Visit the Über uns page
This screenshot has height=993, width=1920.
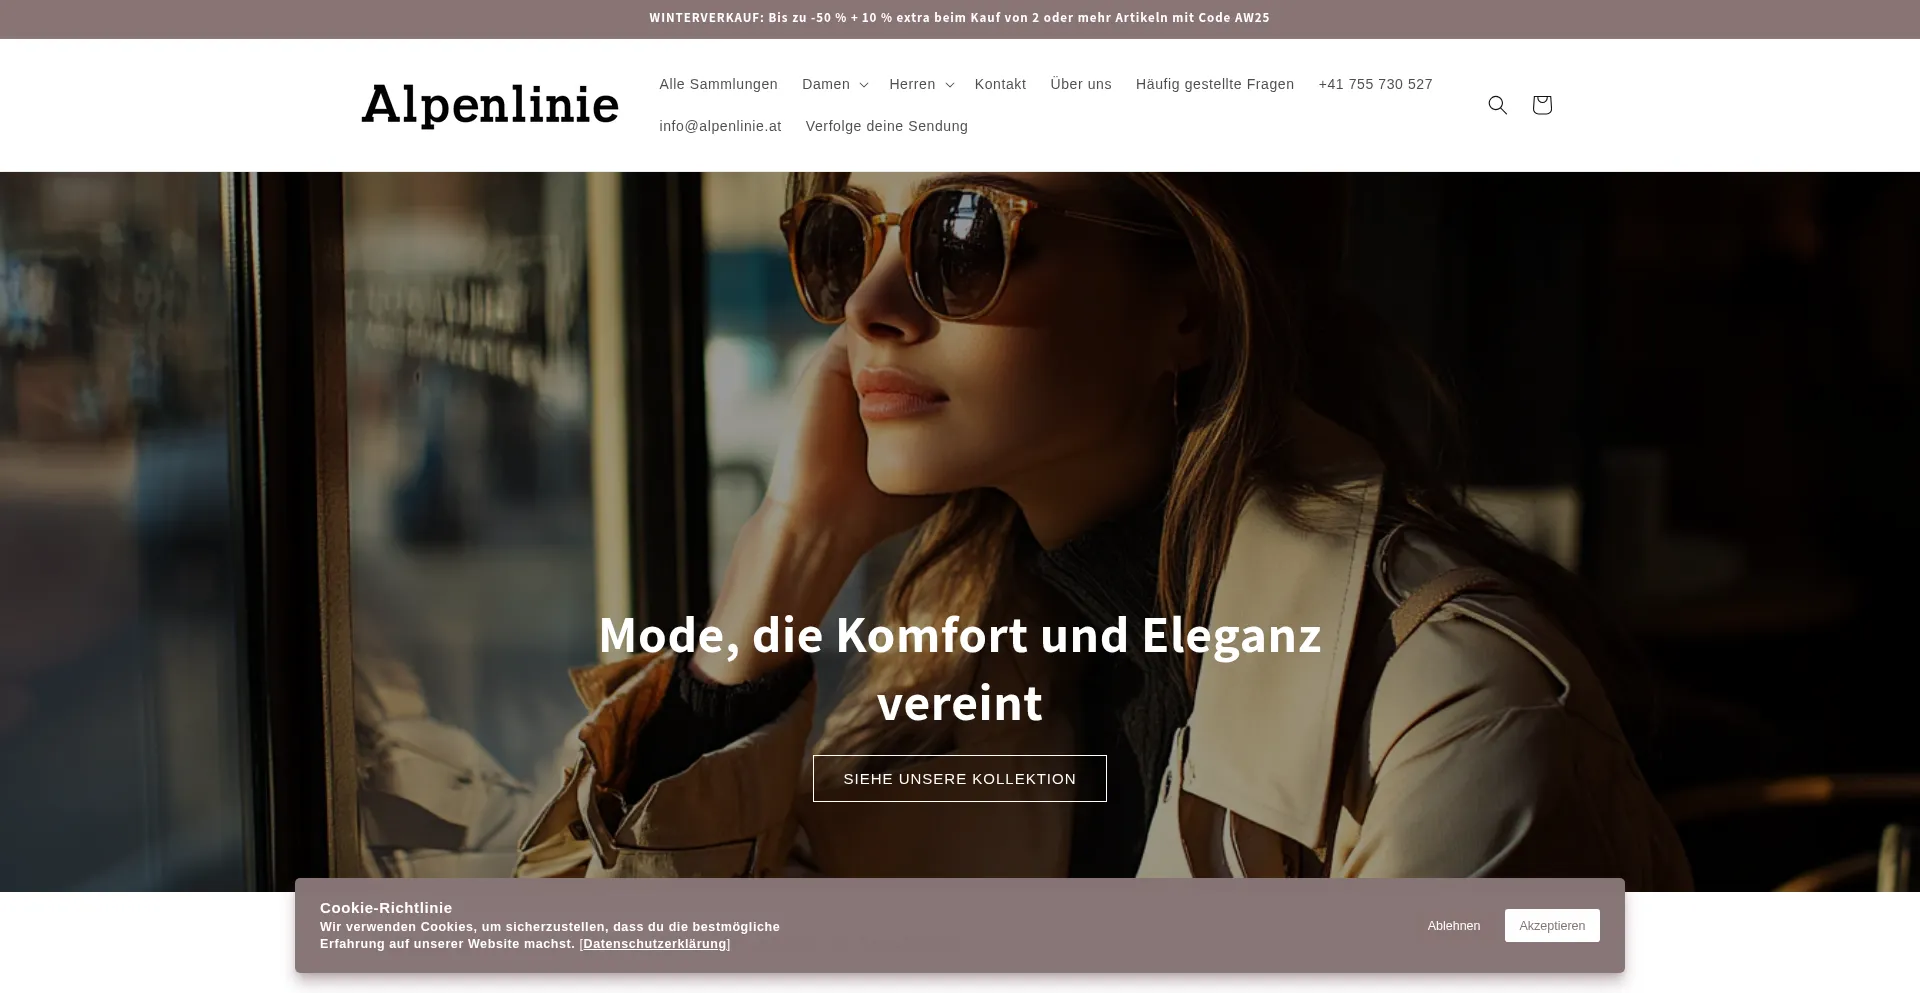click(1081, 84)
